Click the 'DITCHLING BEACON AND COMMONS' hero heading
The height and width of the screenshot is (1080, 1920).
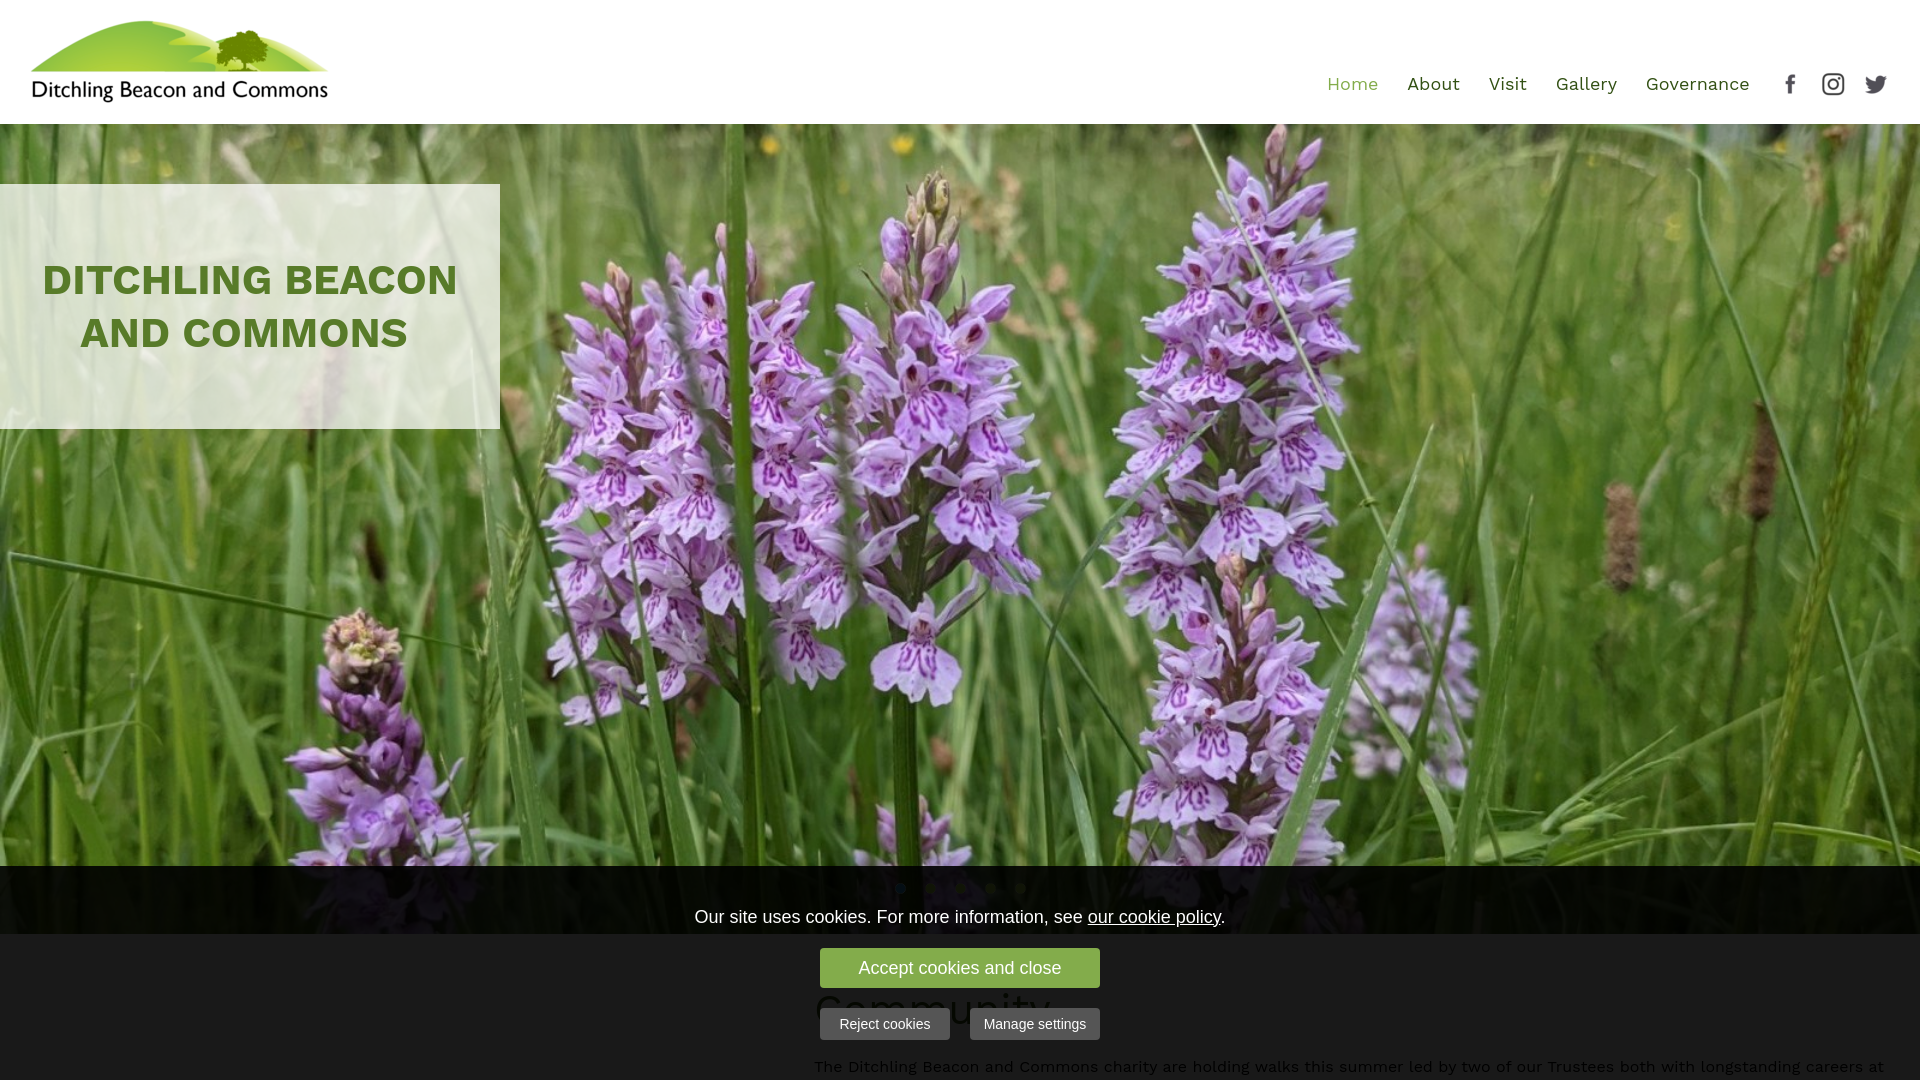click(250, 306)
